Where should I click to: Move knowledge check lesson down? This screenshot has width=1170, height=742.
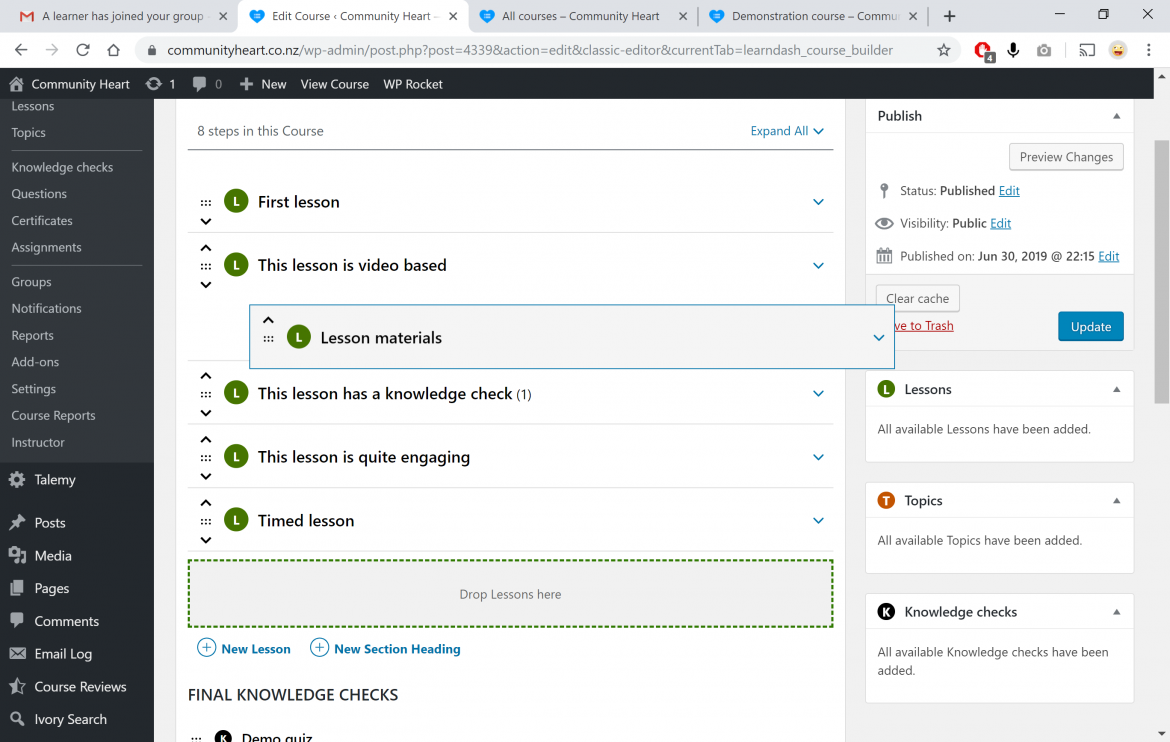point(206,414)
